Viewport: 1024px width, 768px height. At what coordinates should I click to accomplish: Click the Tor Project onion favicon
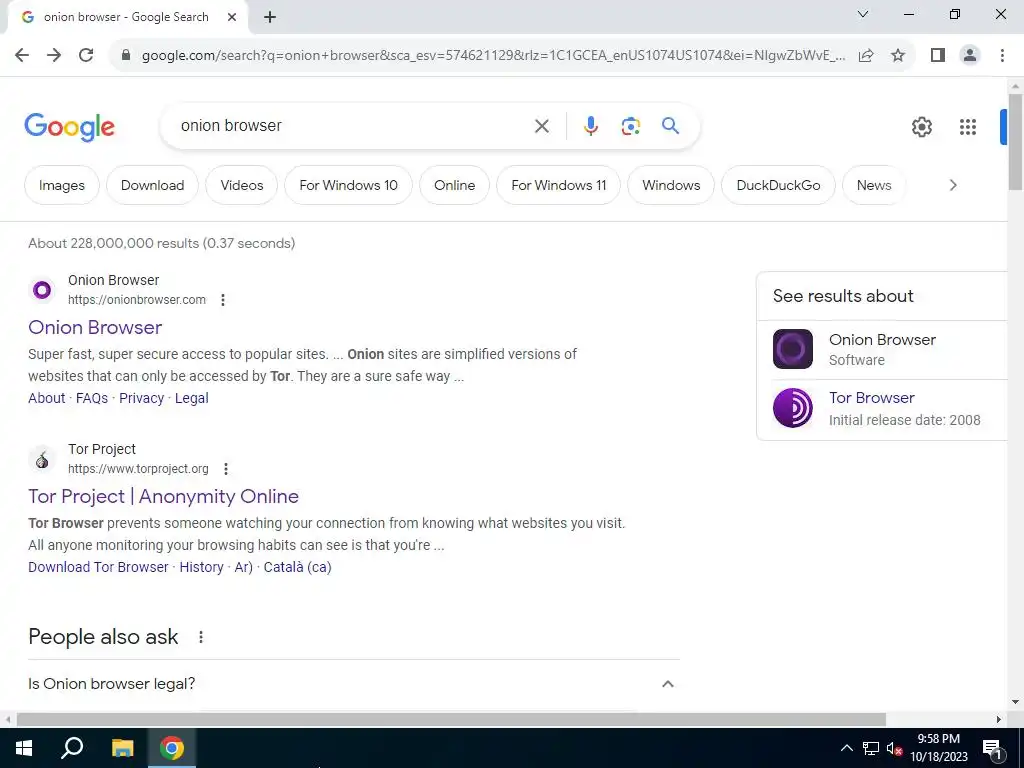(42, 459)
